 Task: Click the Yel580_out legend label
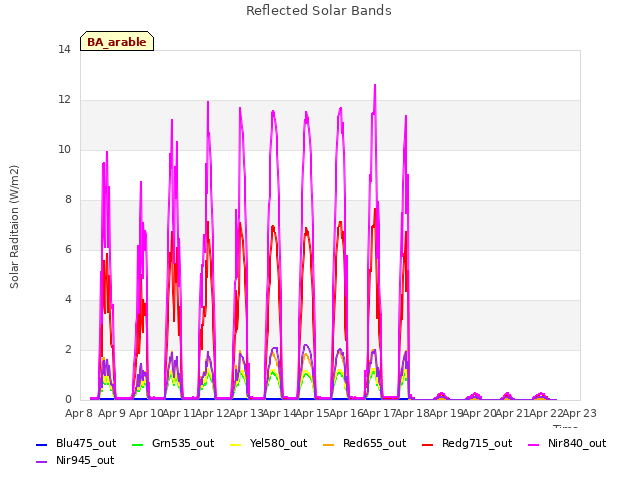pyautogui.click(x=278, y=444)
